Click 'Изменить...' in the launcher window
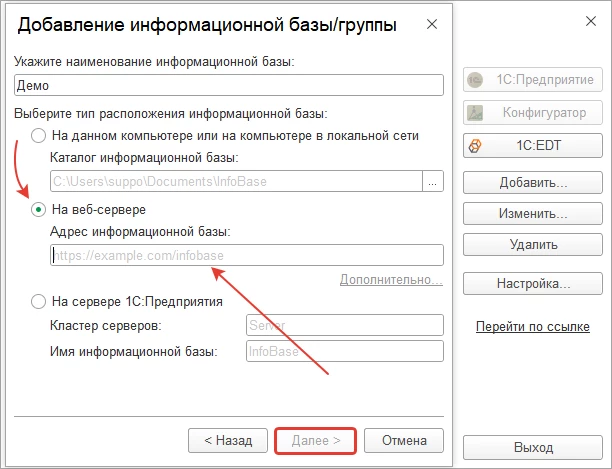The image size is (612, 469). coord(533,213)
